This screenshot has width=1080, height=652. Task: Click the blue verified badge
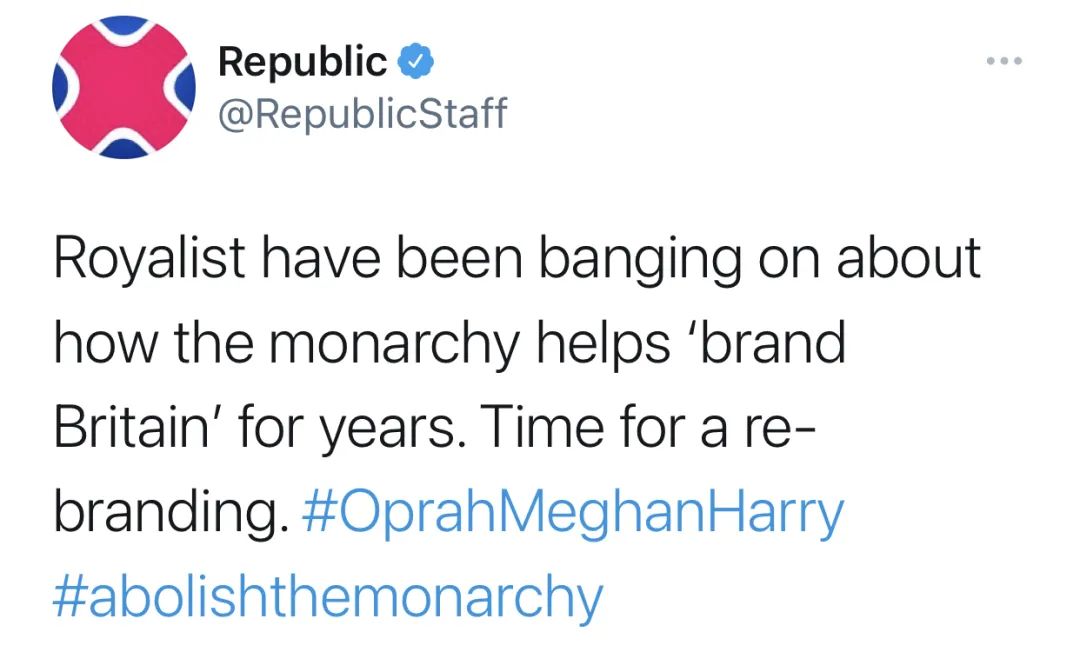[x=415, y=63]
